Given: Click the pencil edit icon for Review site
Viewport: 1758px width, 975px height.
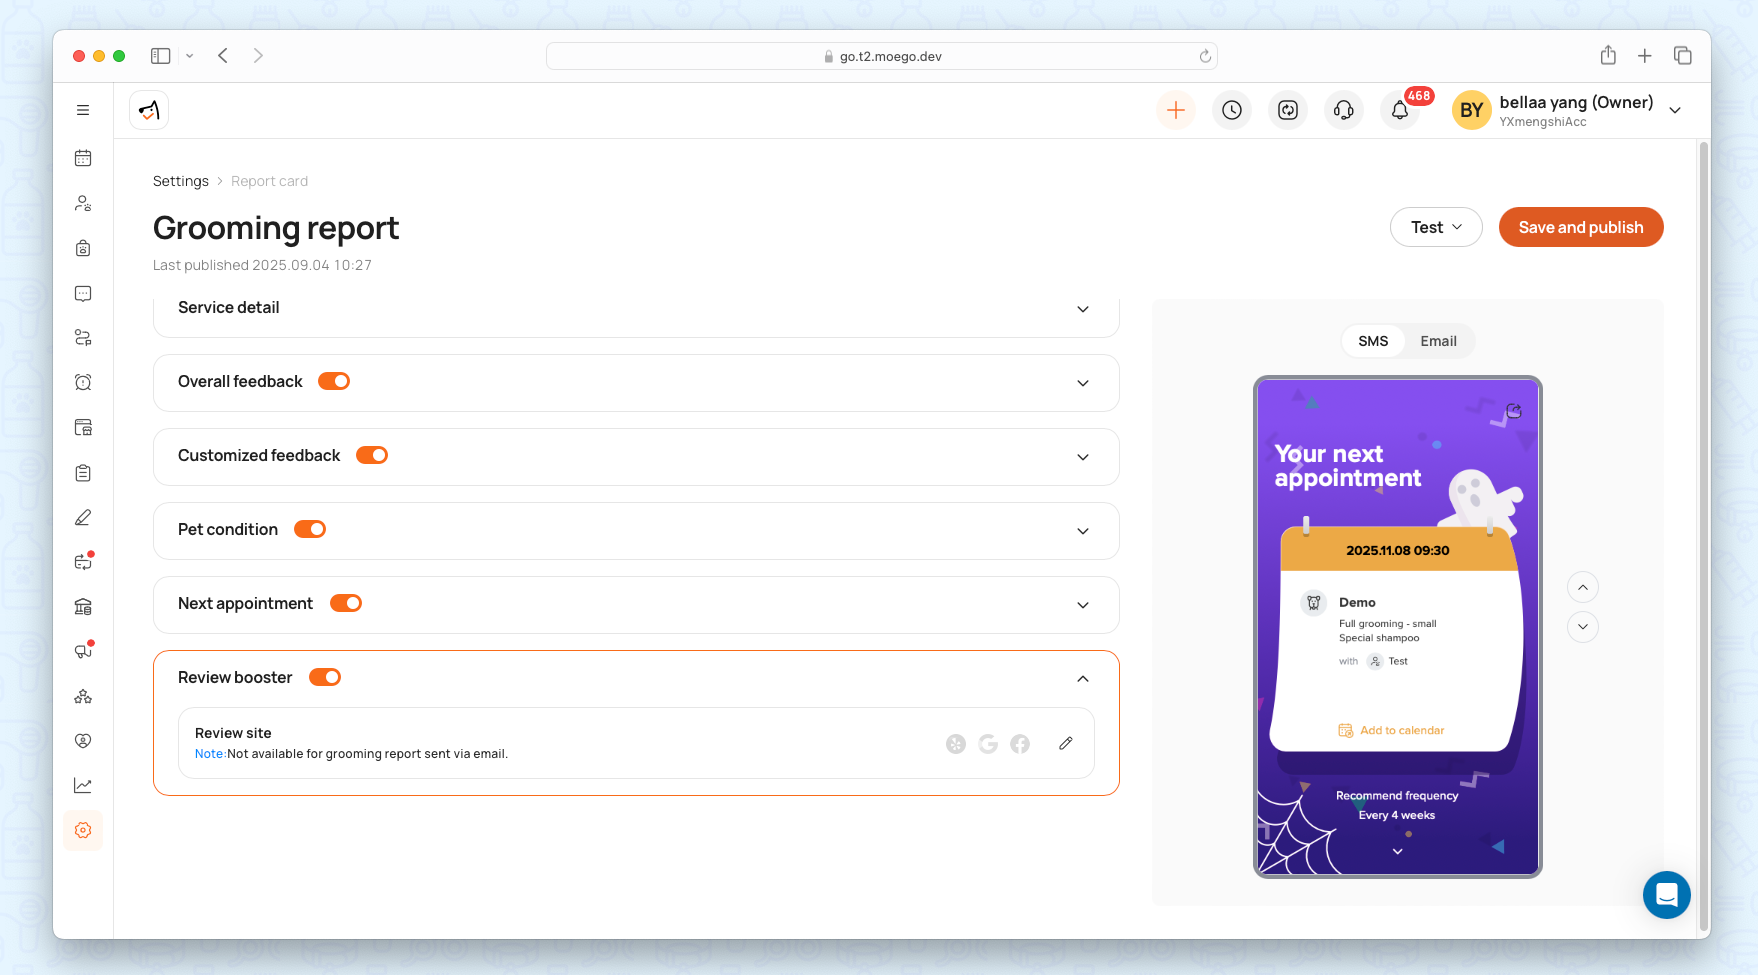Looking at the screenshot, I should coord(1066,743).
